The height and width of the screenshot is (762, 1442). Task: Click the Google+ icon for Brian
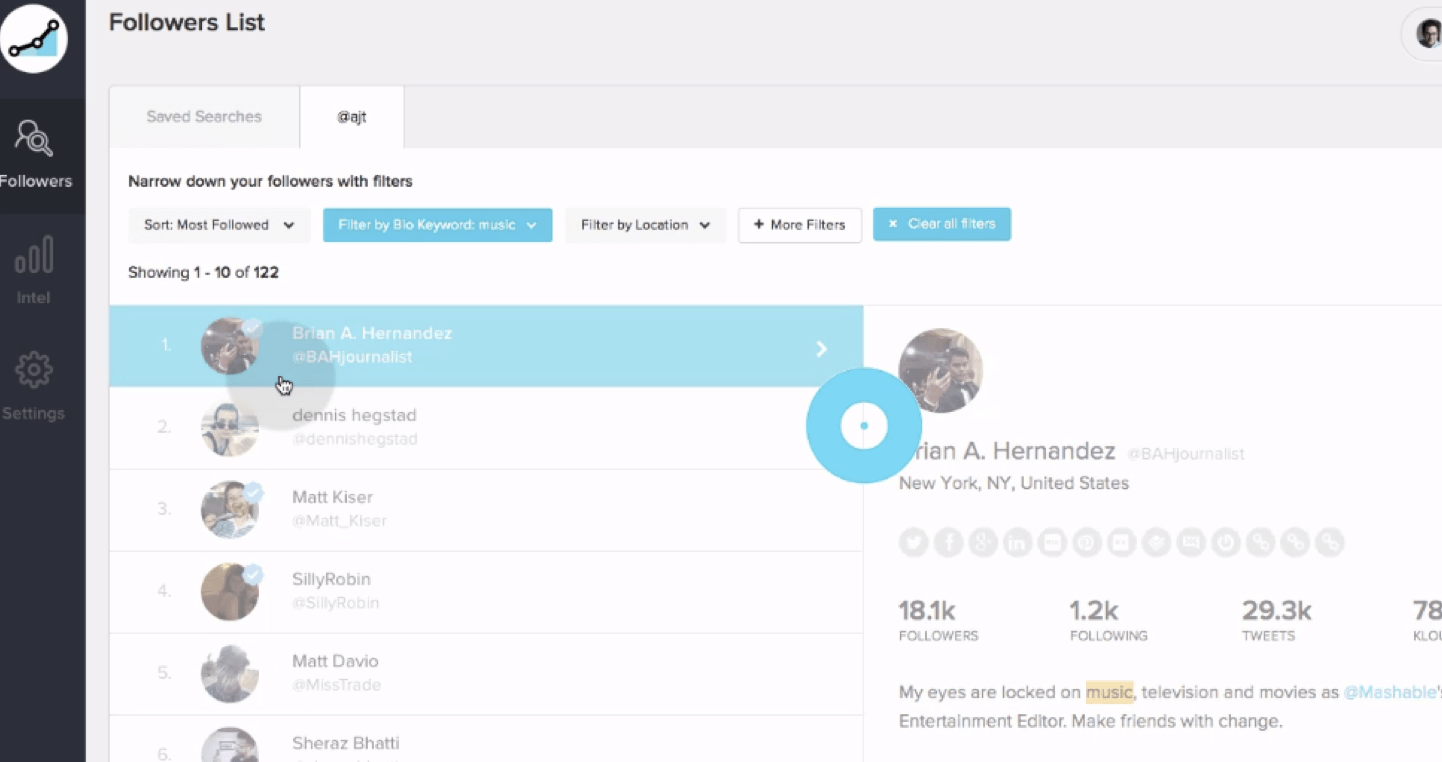pos(983,541)
